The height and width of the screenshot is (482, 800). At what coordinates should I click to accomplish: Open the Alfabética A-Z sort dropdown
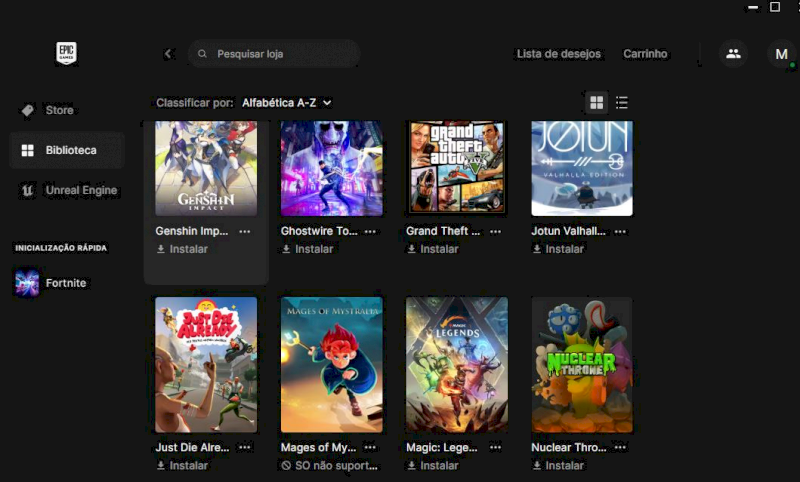(x=287, y=103)
